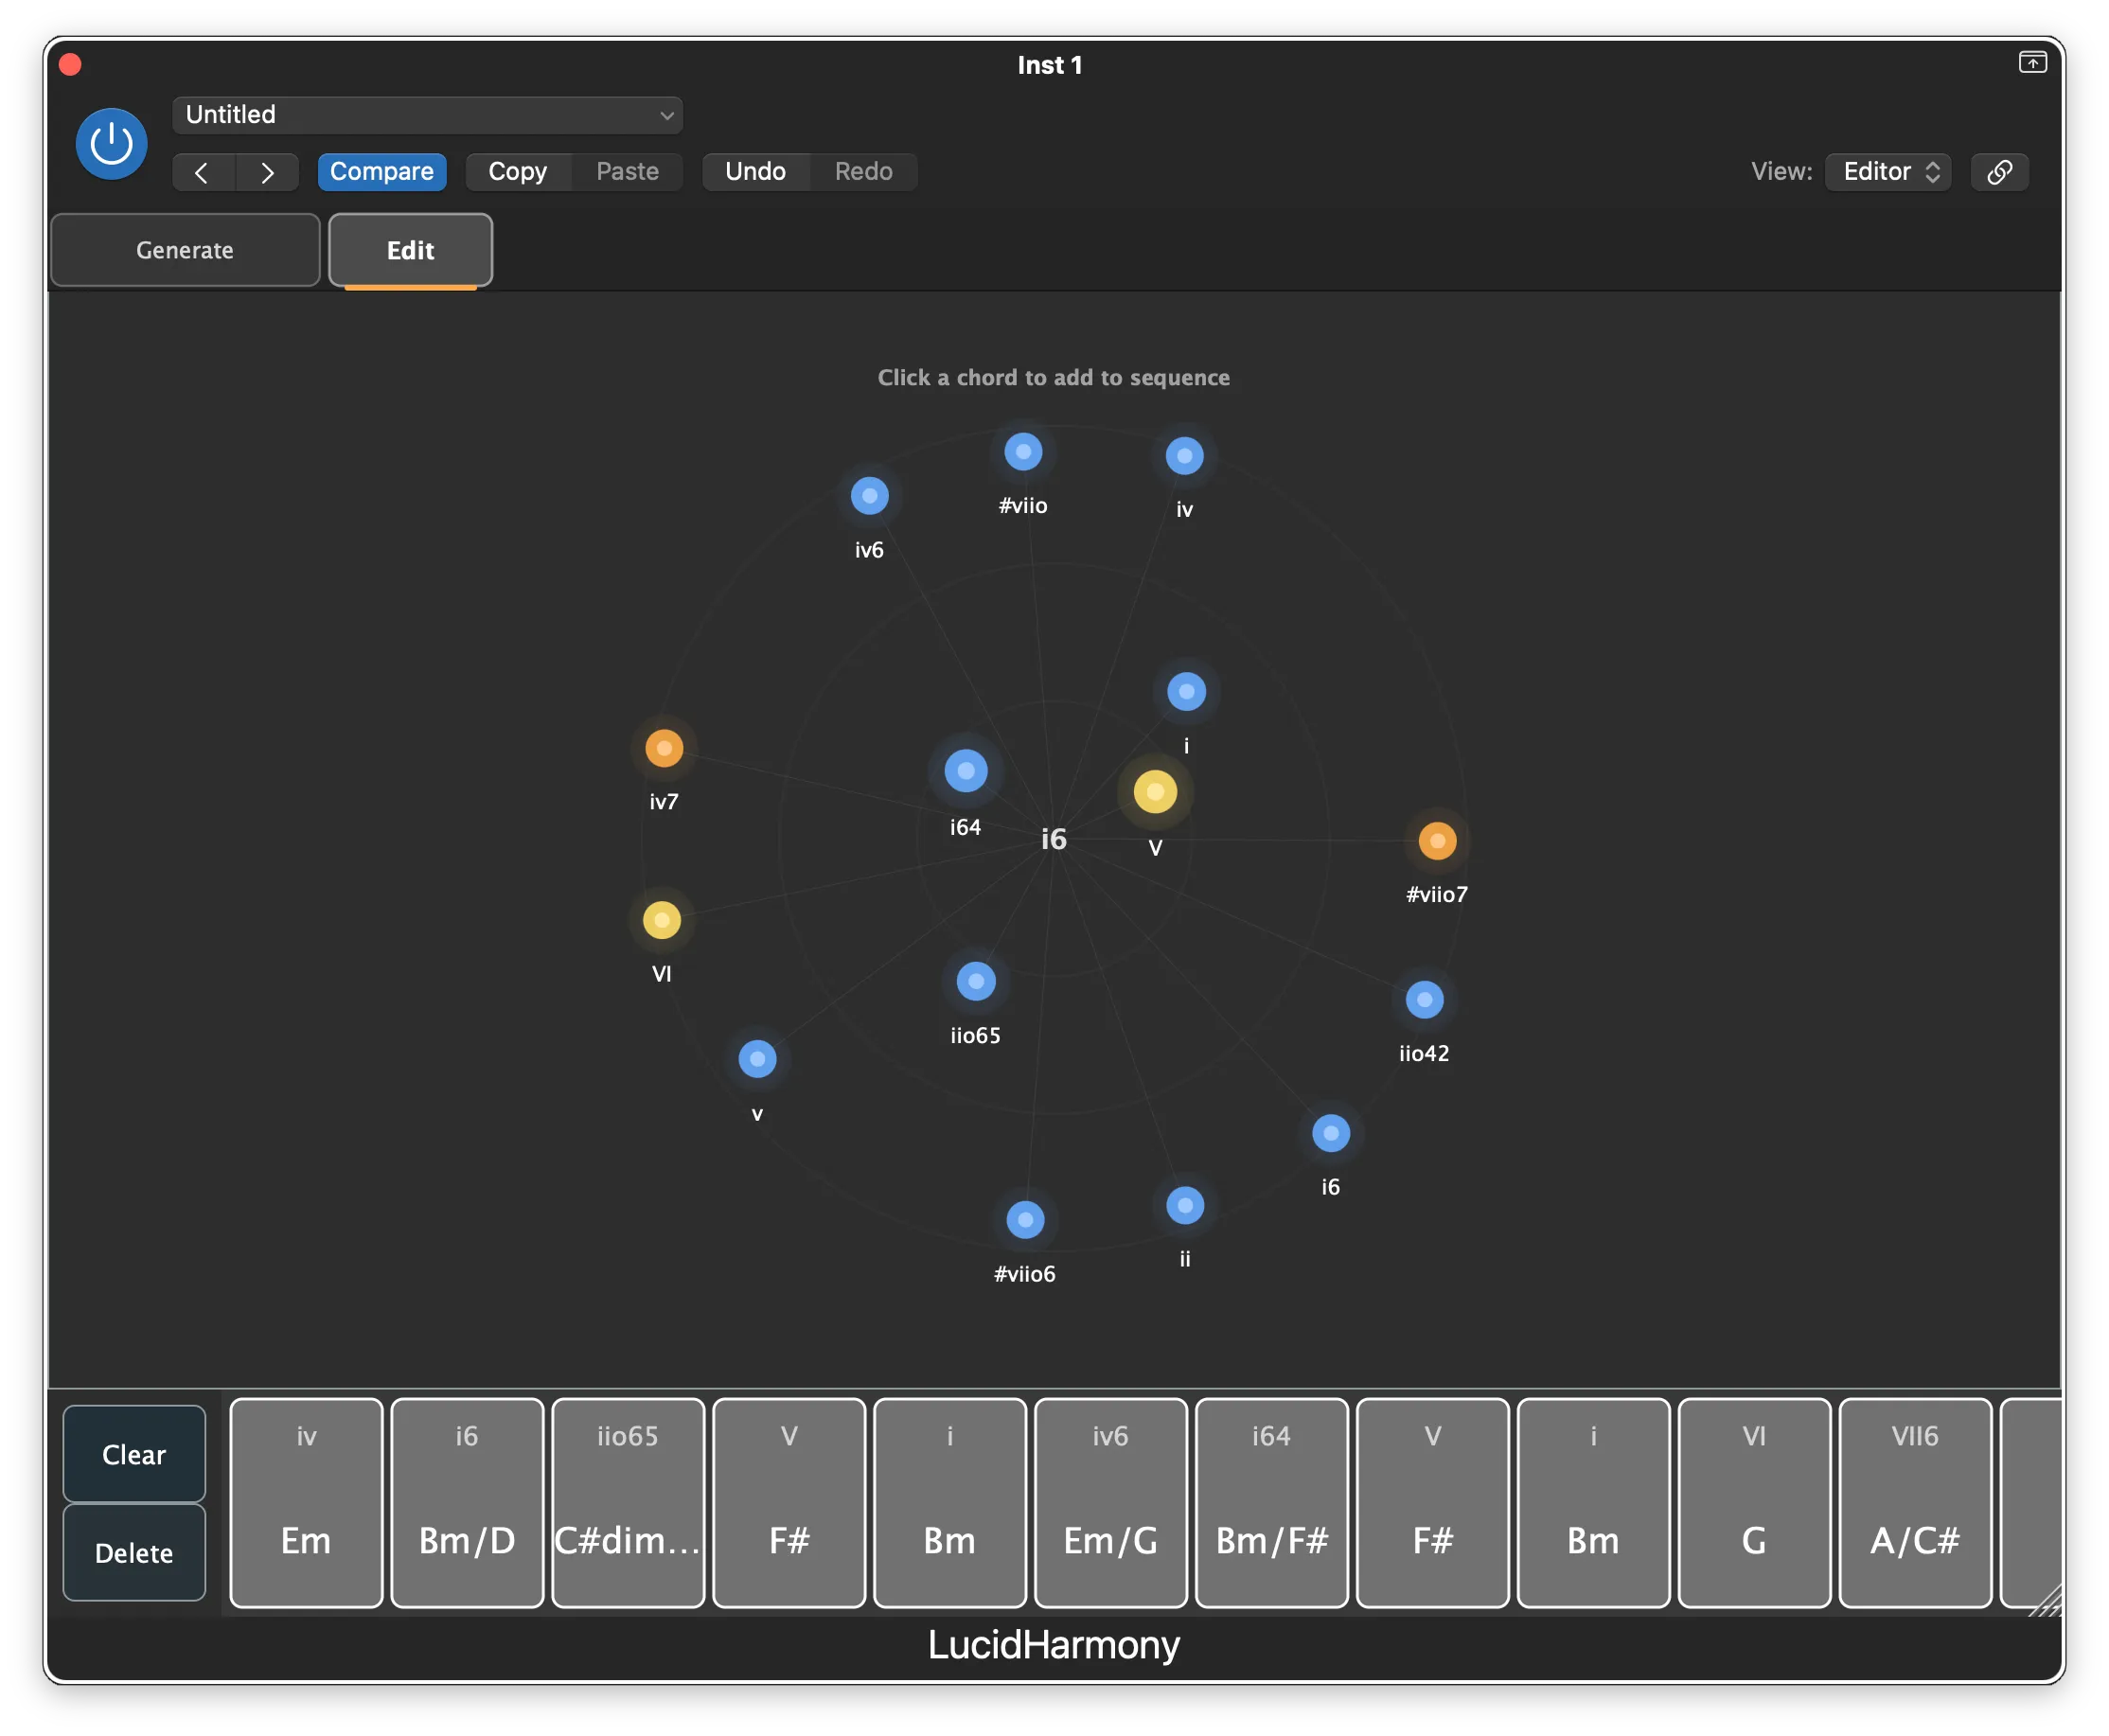2109x1736 pixels.
Task: Select the lowercase v chord node
Action: pos(757,1059)
